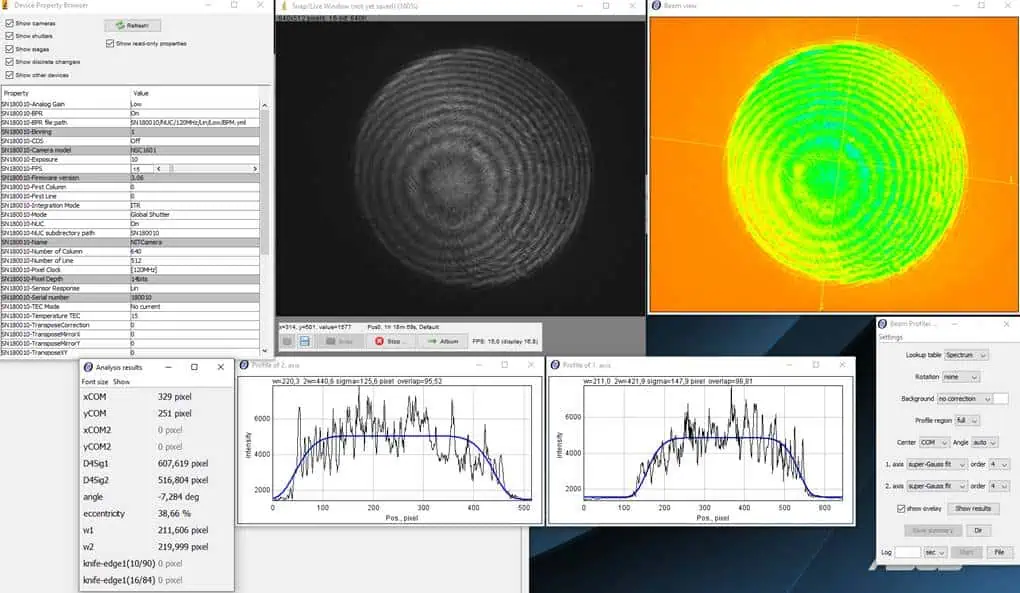Screen dimensions: 1020x593
Task: Toggle the Show shutters checkbox
Action: click(x=9, y=36)
